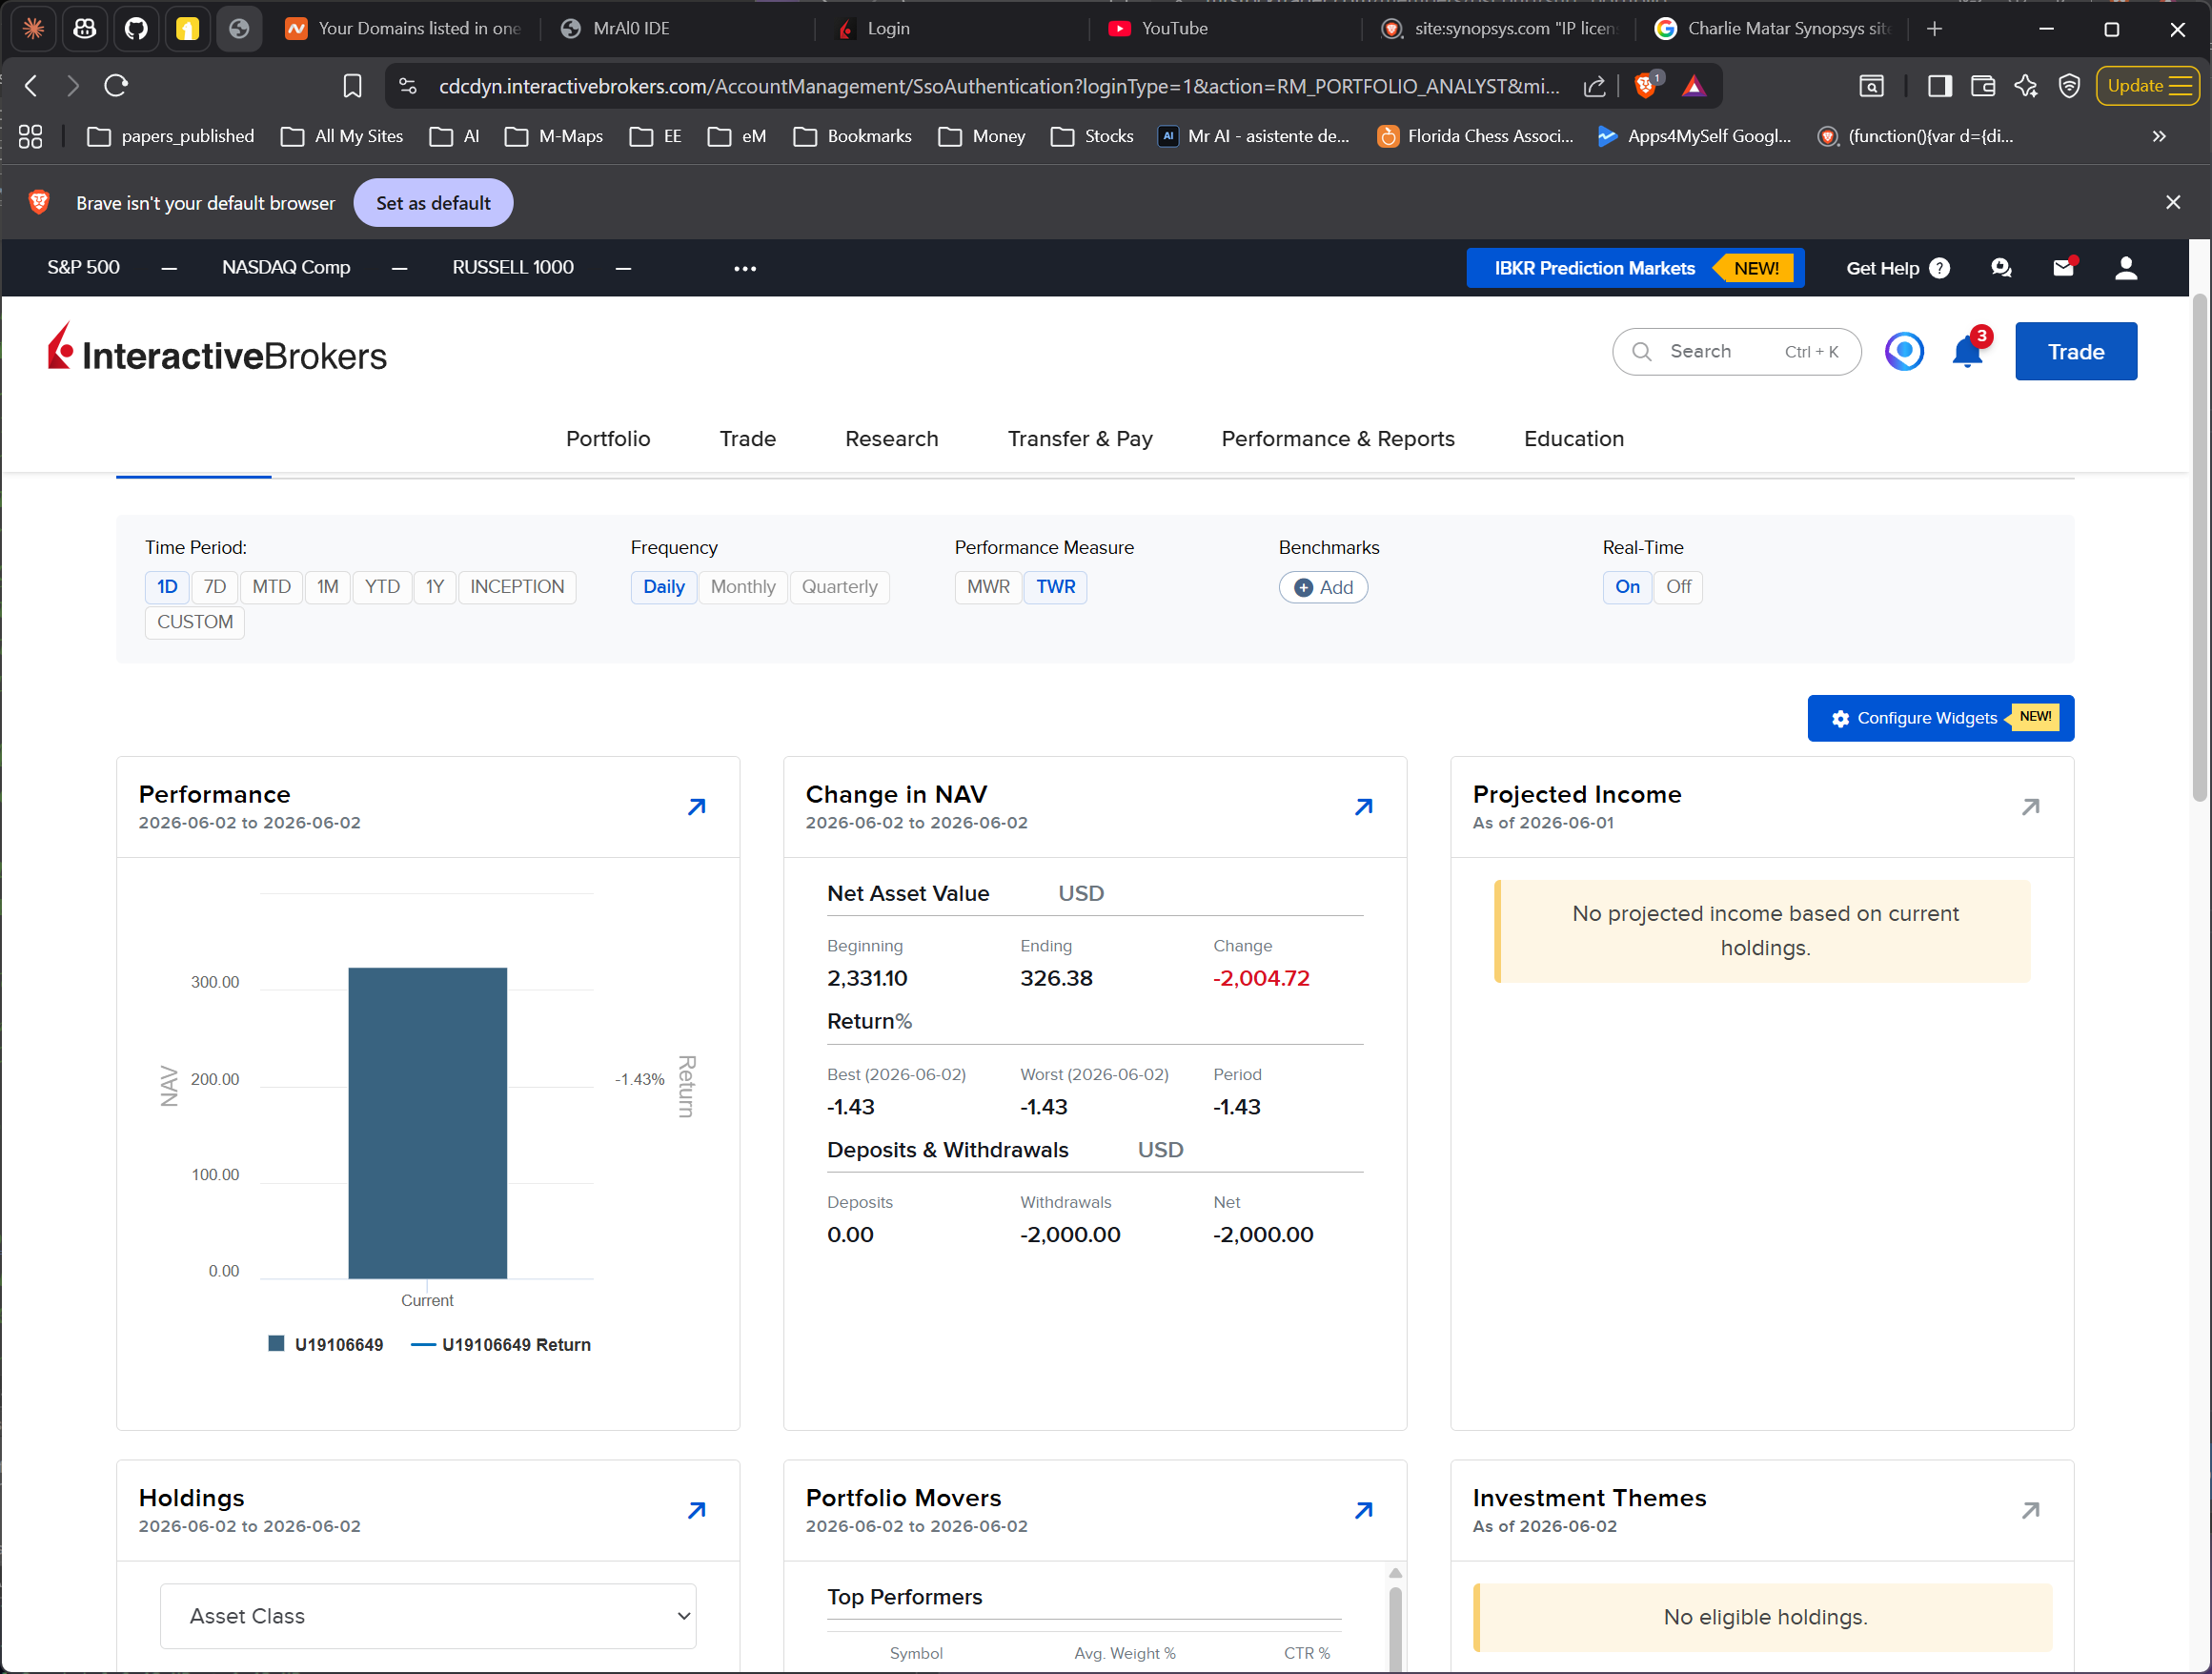The height and width of the screenshot is (1674, 2212).
Task: Open the CUSTOM time period picker
Action: point(195,622)
